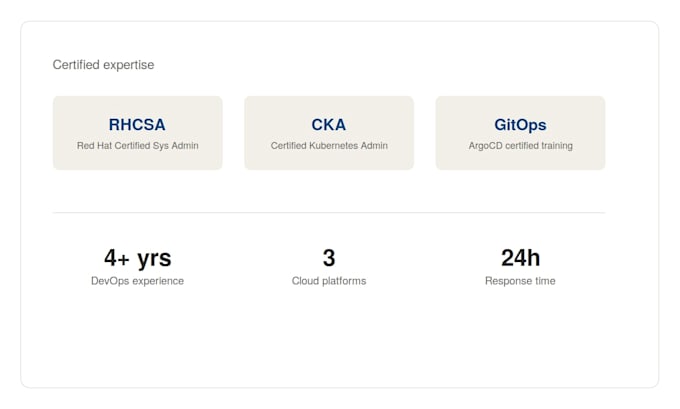This screenshot has width=680, height=409.
Task: Click the RHCSA heading text
Action: pos(137,125)
